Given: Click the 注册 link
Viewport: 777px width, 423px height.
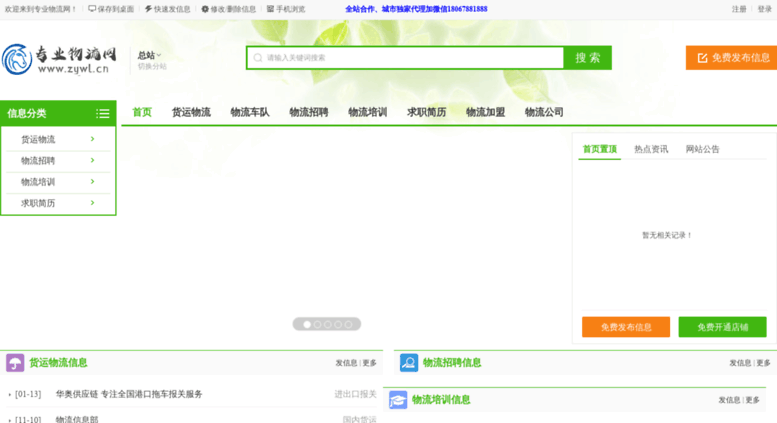Looking at the screenshot, I should pyautogui.click(x=739, y=9).
